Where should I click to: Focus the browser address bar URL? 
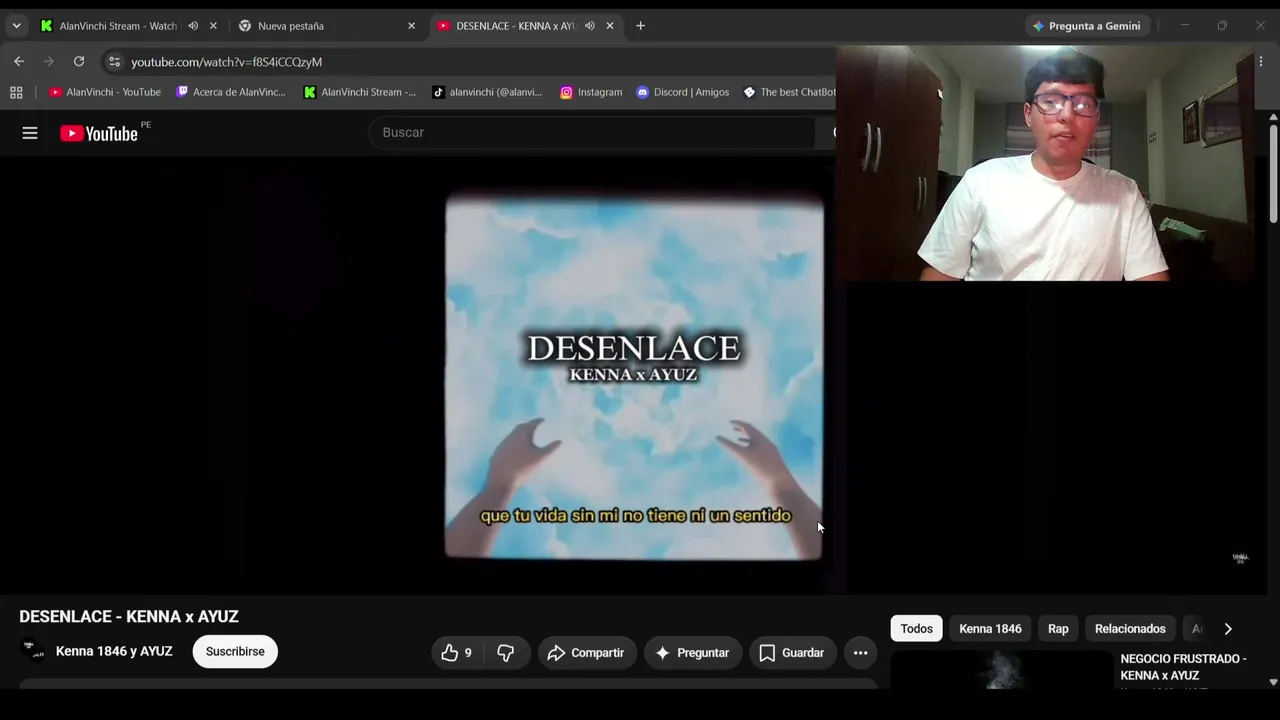coord(226,62)
